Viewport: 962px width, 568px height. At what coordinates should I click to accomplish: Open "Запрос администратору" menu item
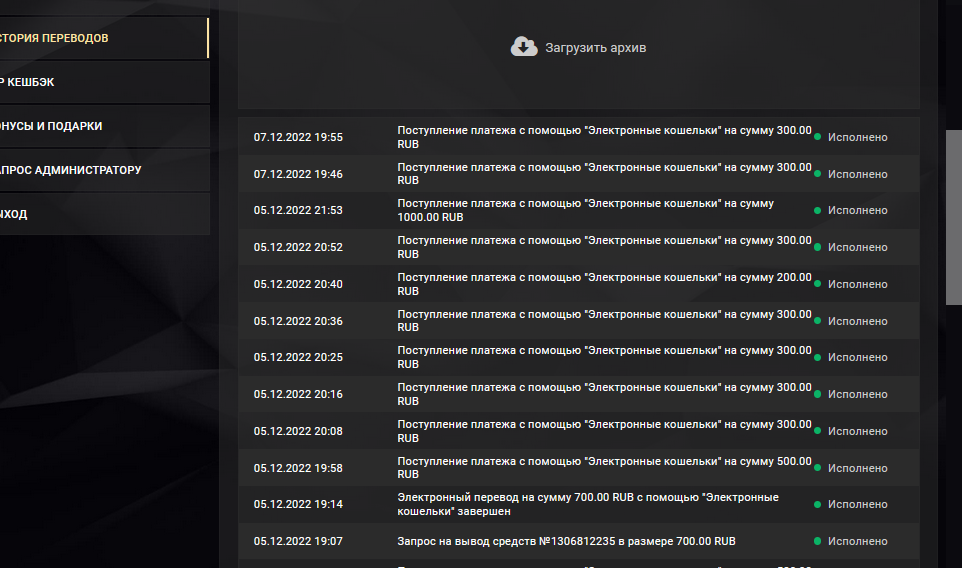[104, 171]
